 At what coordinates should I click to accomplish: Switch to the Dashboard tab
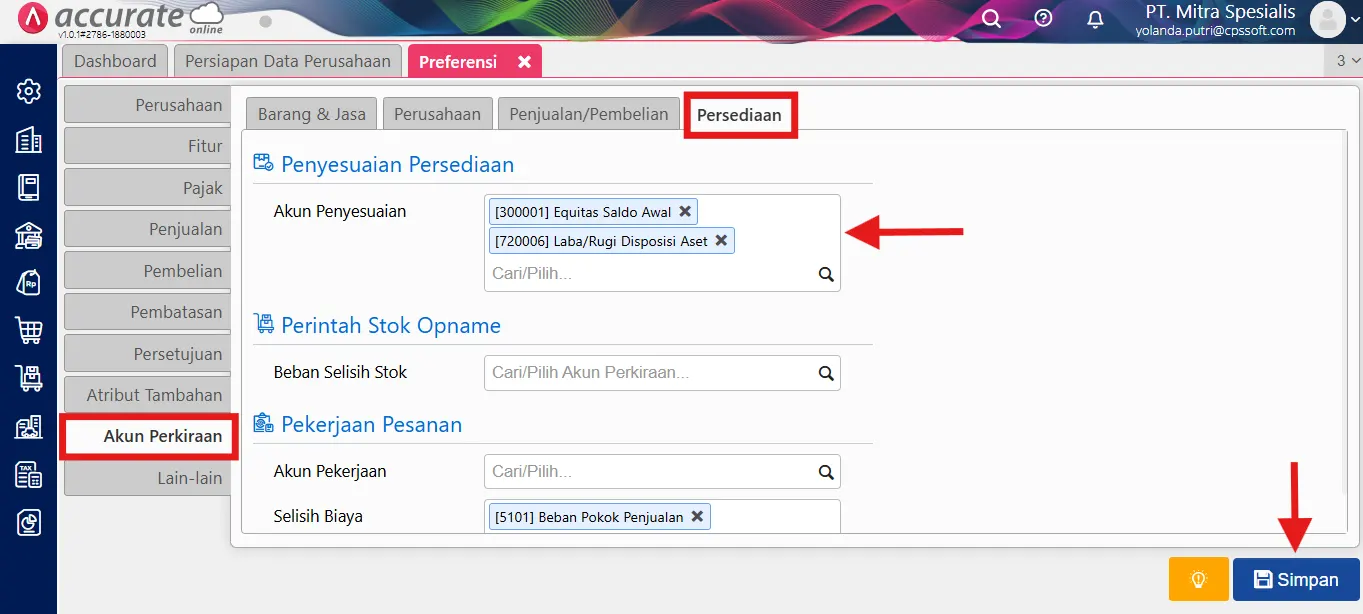pyautogui.click(x=115, y=61)
